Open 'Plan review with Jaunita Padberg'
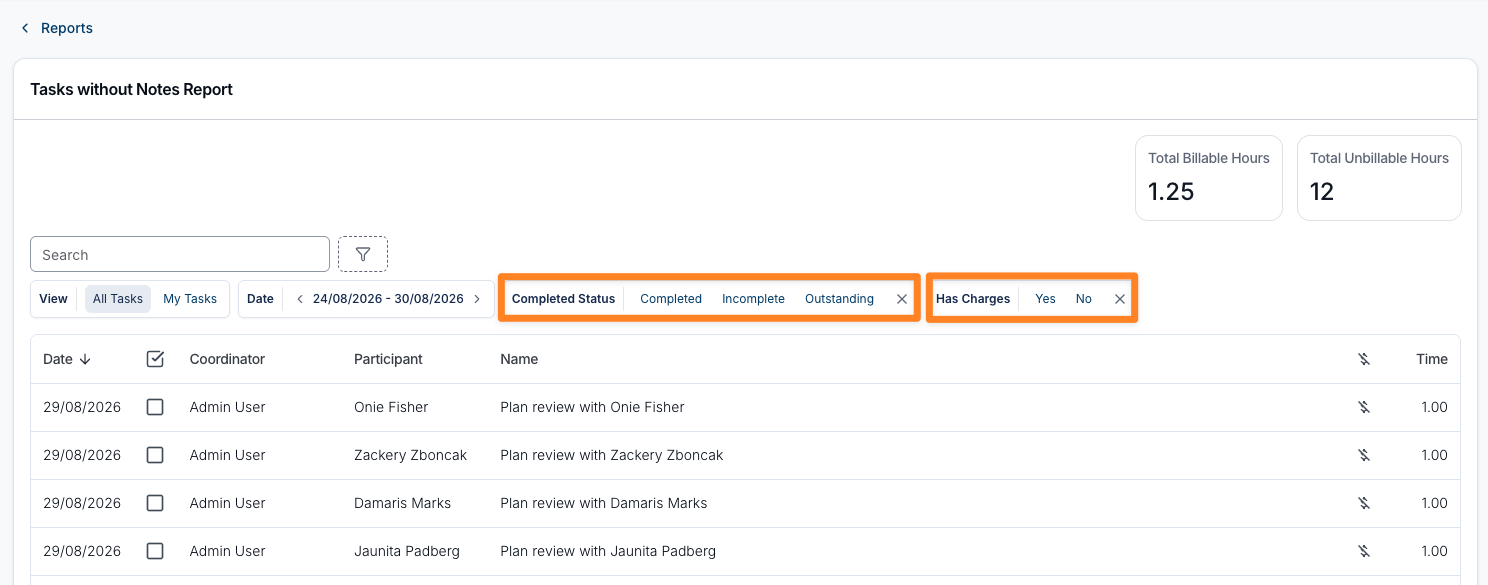The height and width of the screenshot is (585, 1488). pos(608,551)
